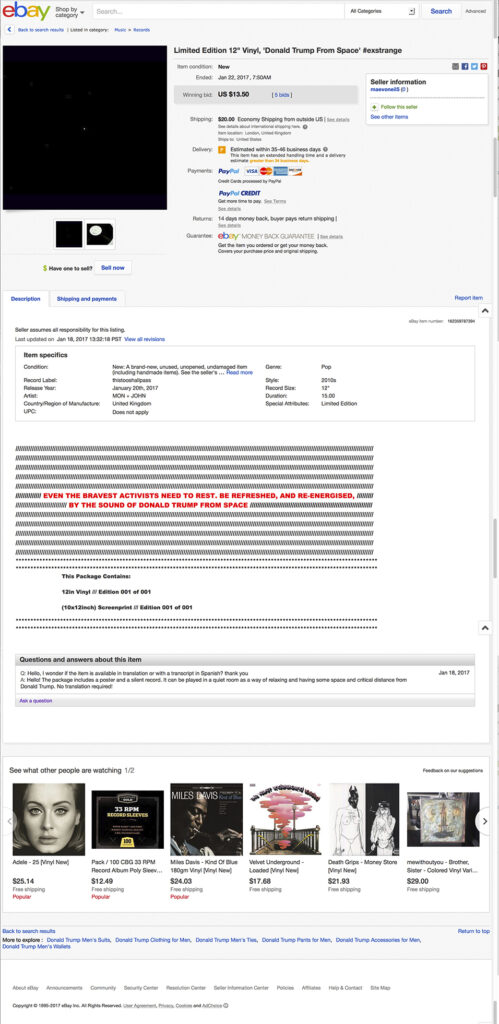499x1024 pixels.
Task: Select the vinyl record thumbnail image
Action: (x=100, y=234)
